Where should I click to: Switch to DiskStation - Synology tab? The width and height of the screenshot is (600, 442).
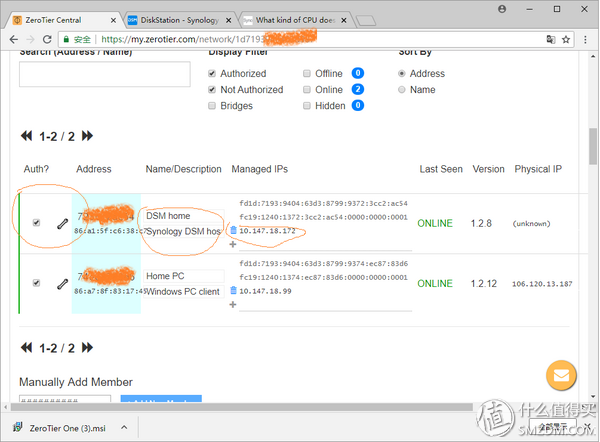[178, 20]
